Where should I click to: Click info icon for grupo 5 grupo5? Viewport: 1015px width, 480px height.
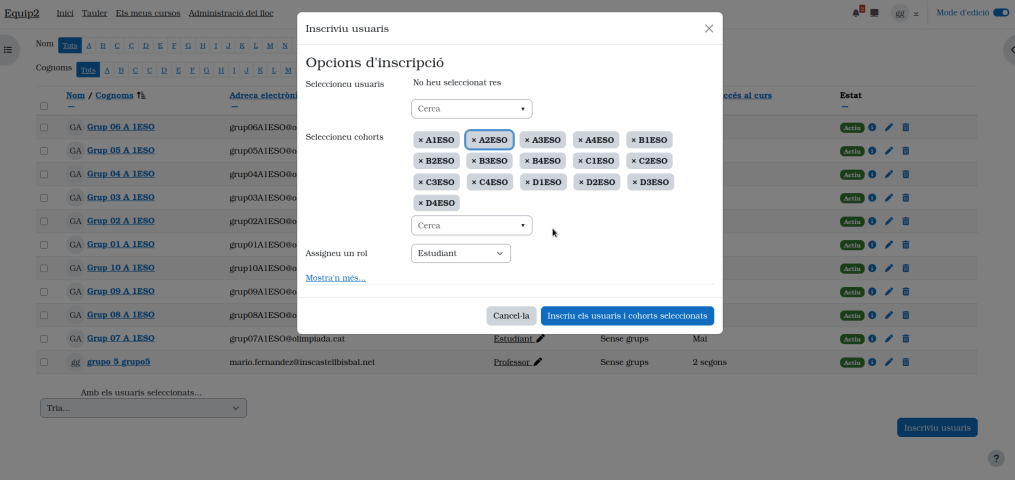[x=872, y=362]
